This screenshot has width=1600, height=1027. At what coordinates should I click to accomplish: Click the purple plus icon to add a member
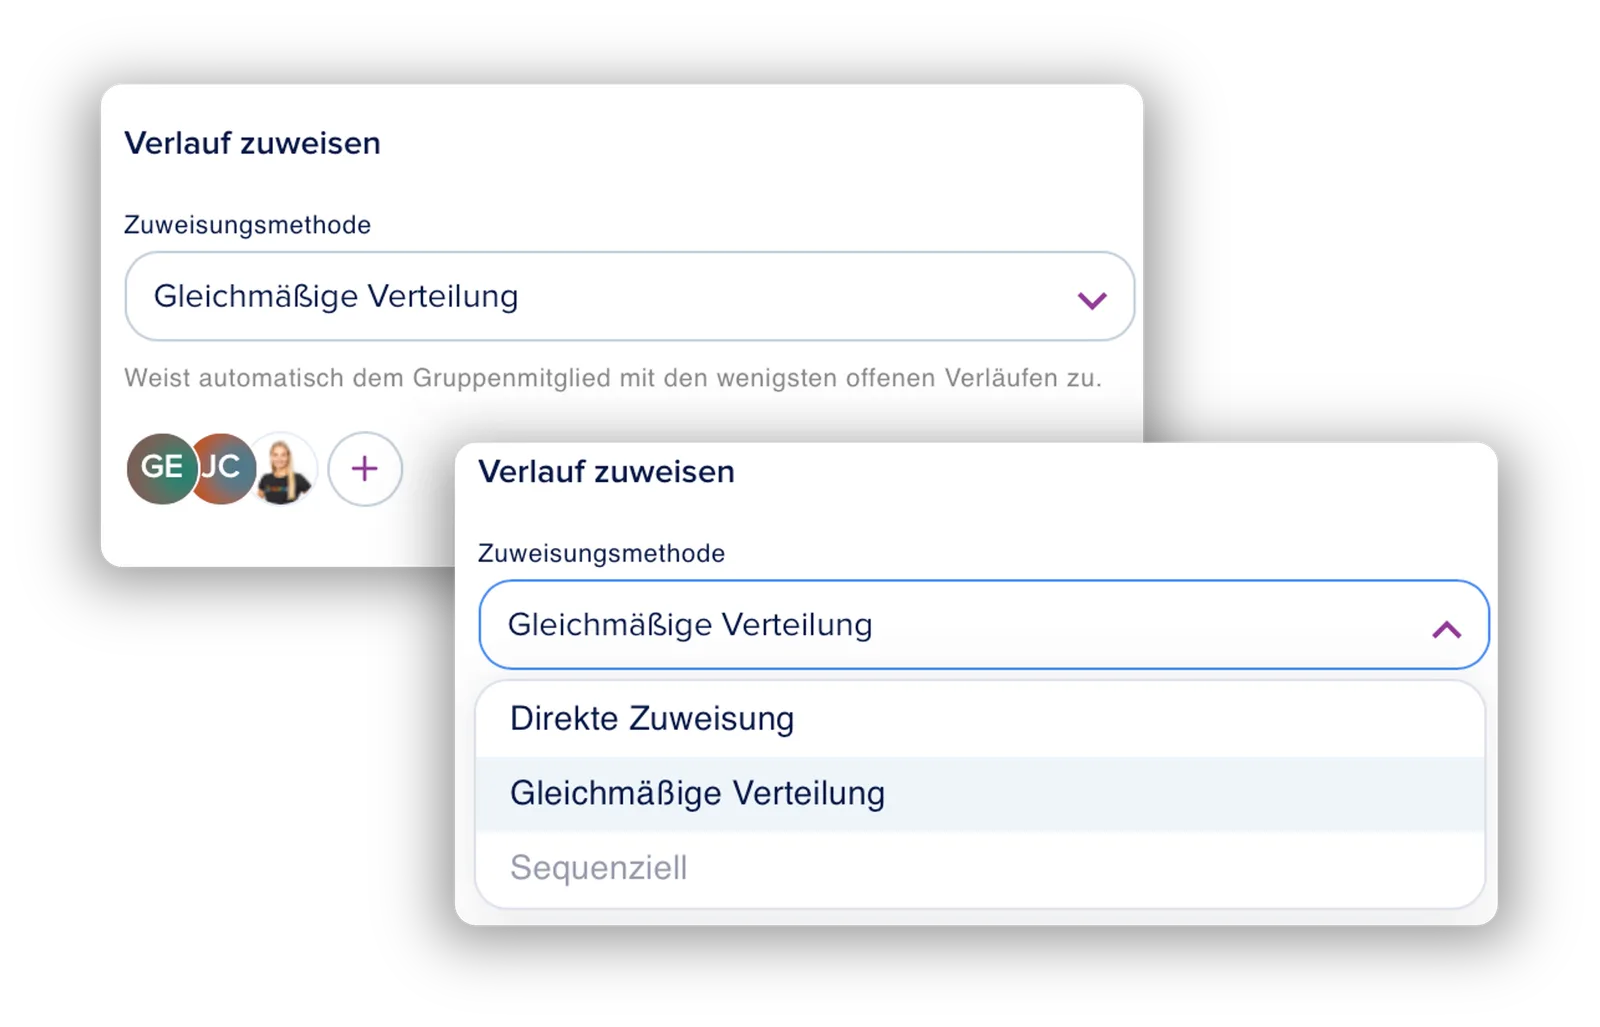(365, 469)
